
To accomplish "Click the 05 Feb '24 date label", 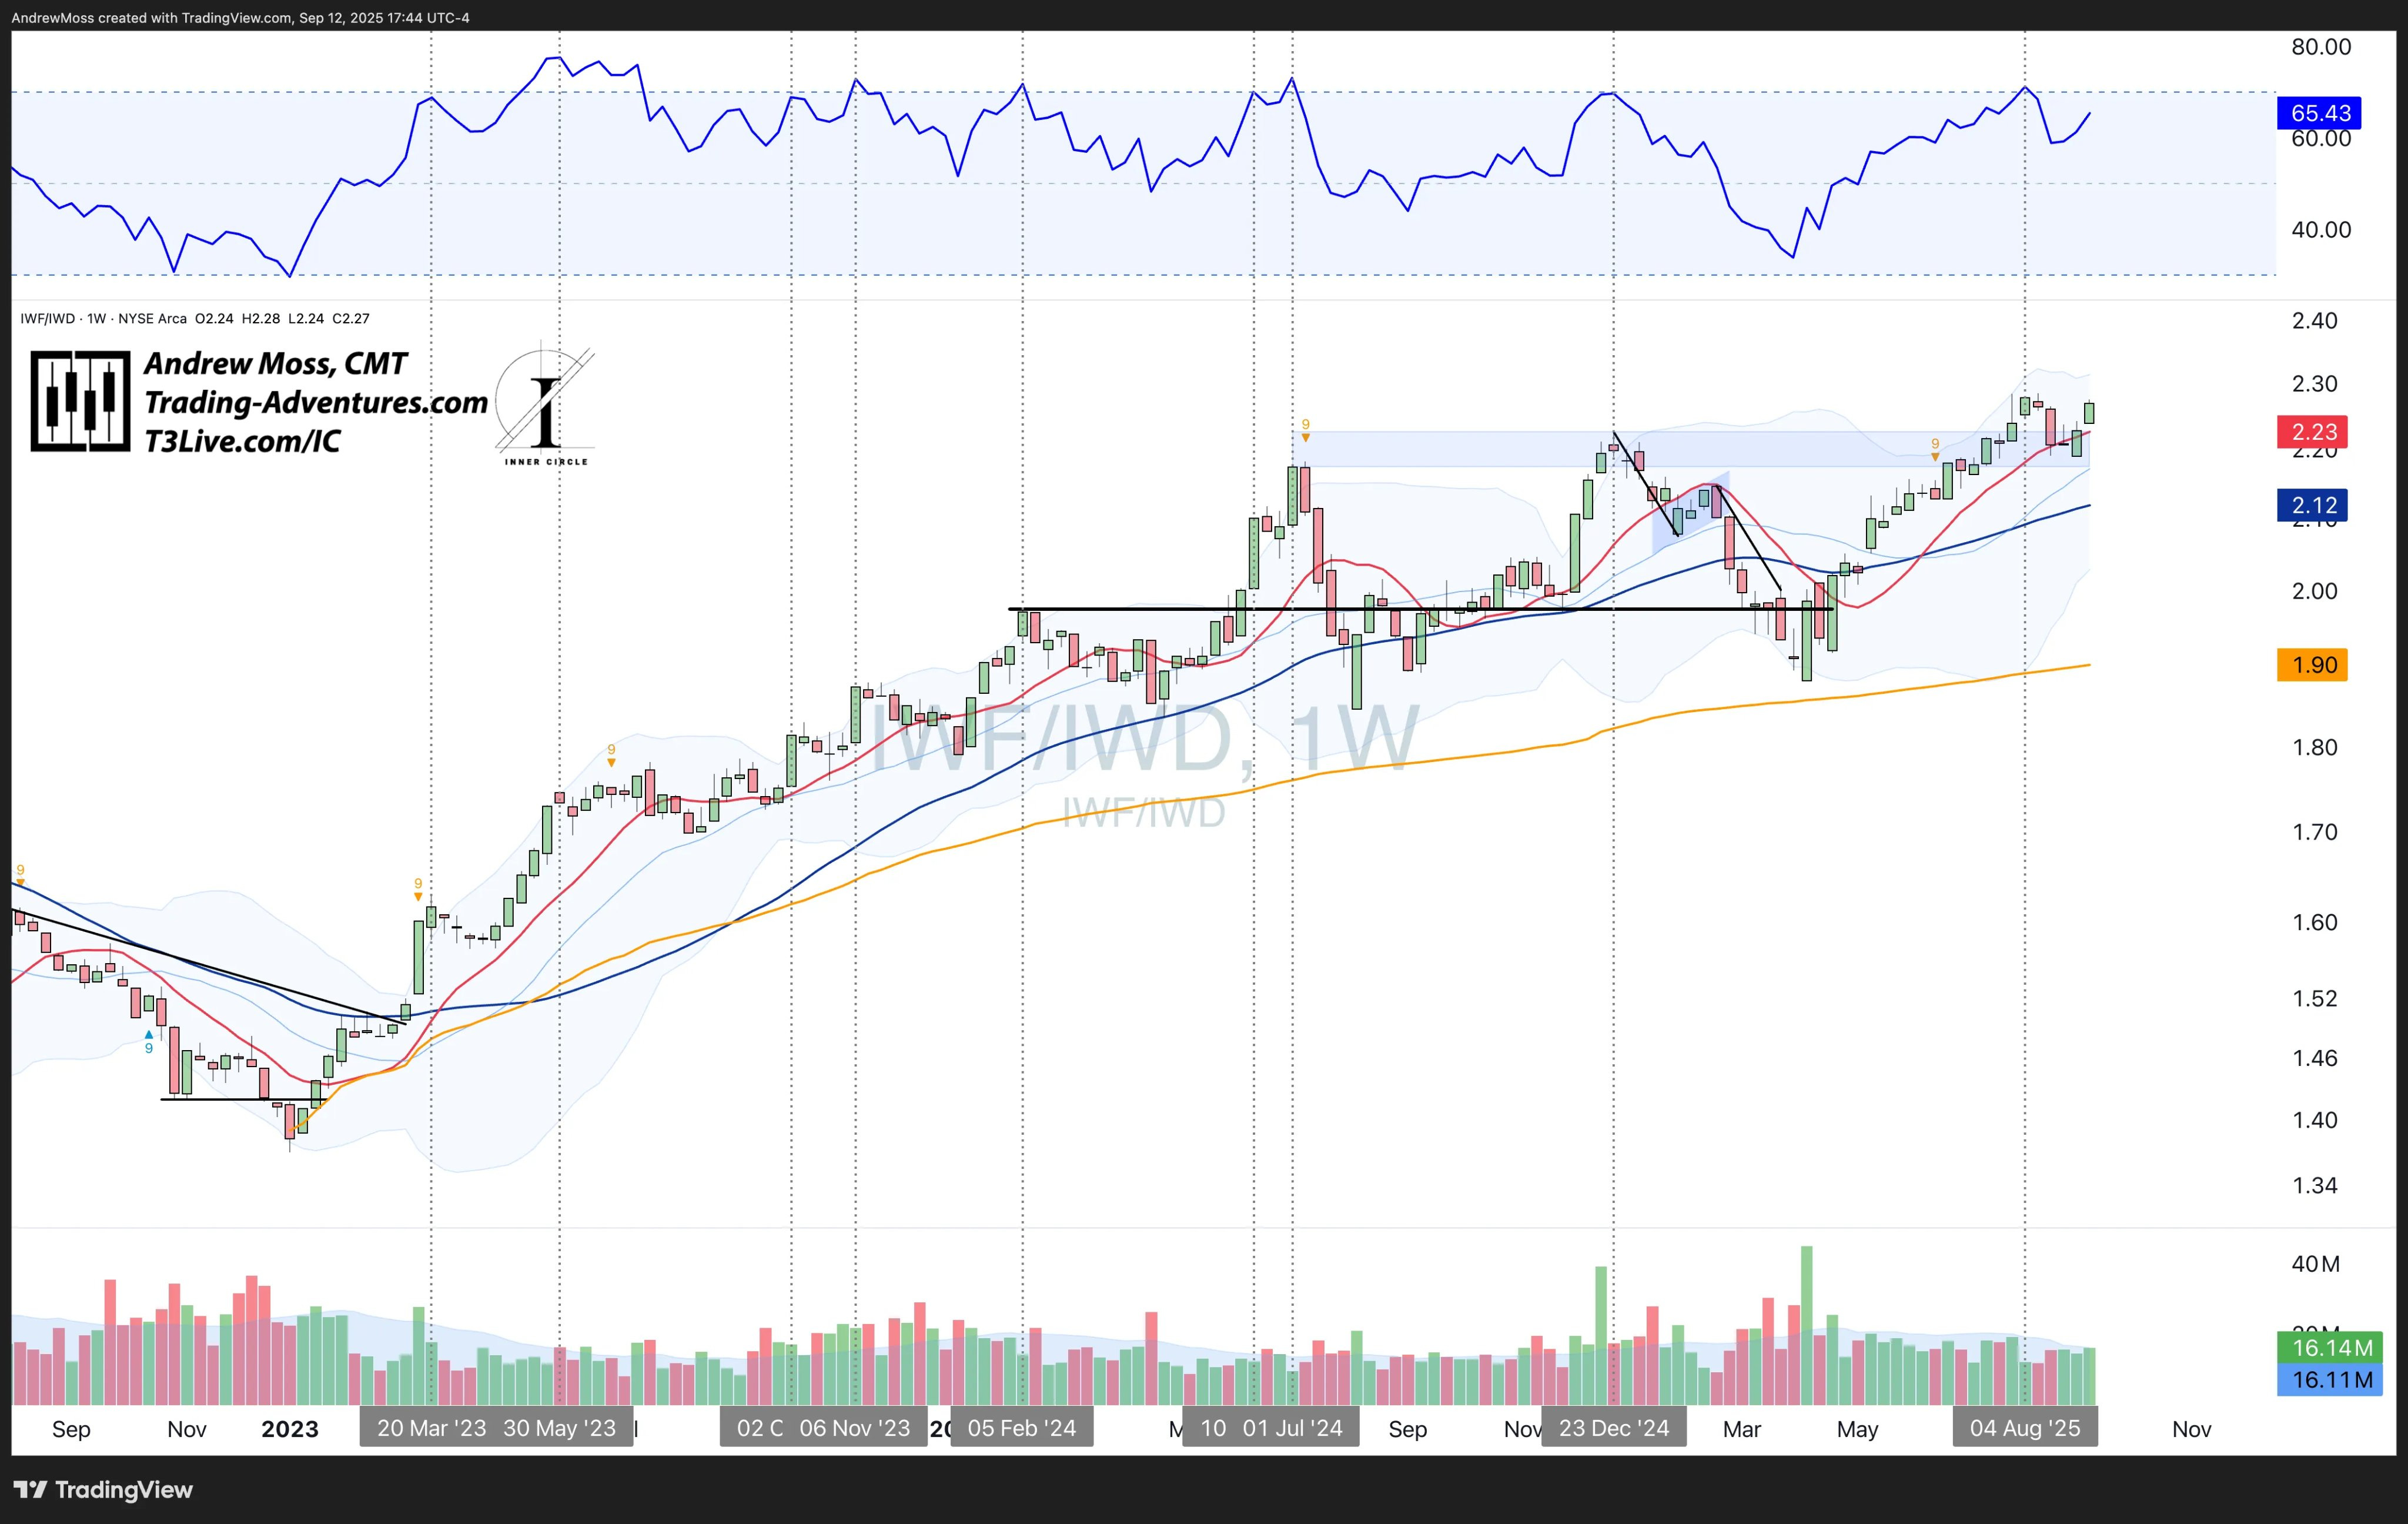I will tap(1021, 1428).
